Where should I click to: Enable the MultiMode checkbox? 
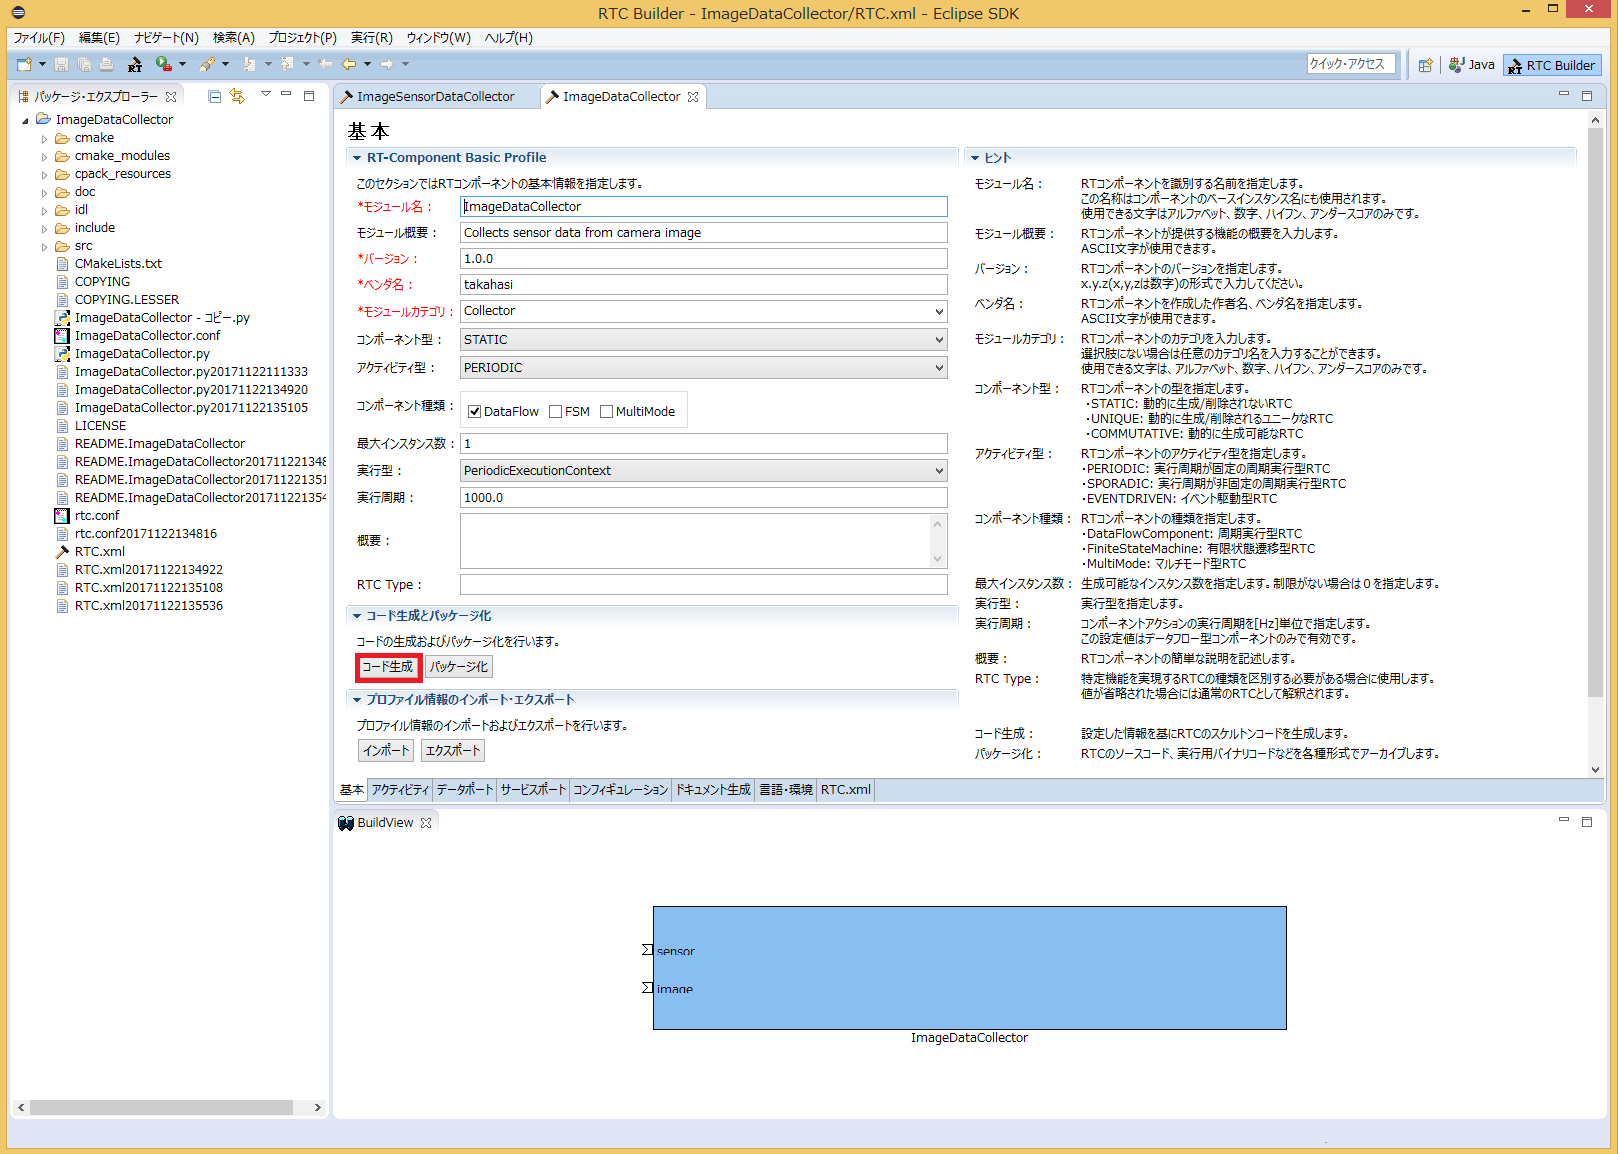pyautogui.click(x=607, y=412)
